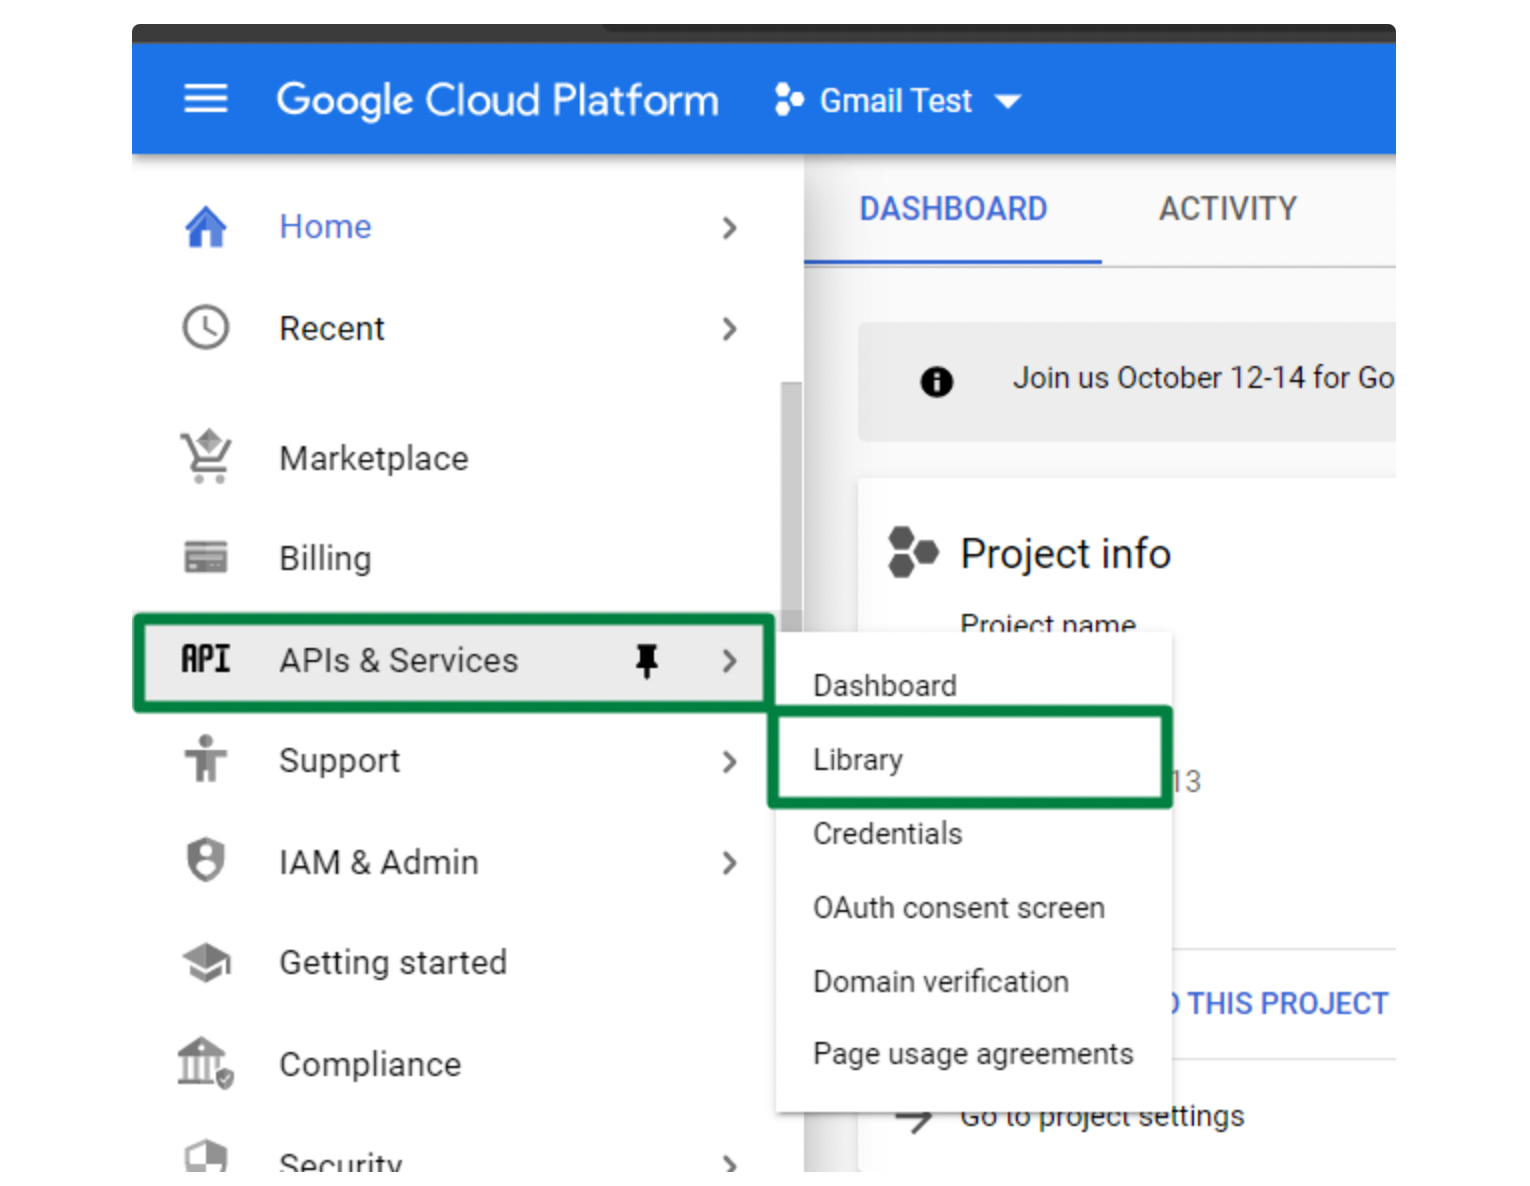
Task: Click the Project info heading
Action: pos(1065,553)
